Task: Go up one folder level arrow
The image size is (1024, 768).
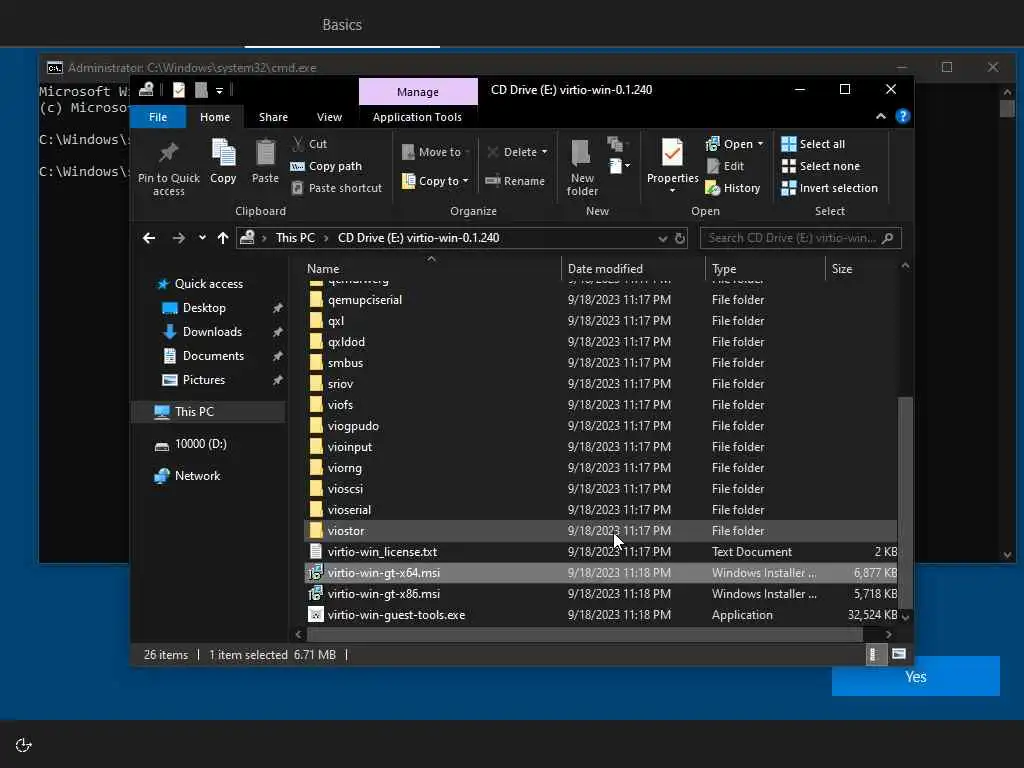Action: tap(223, 238)
